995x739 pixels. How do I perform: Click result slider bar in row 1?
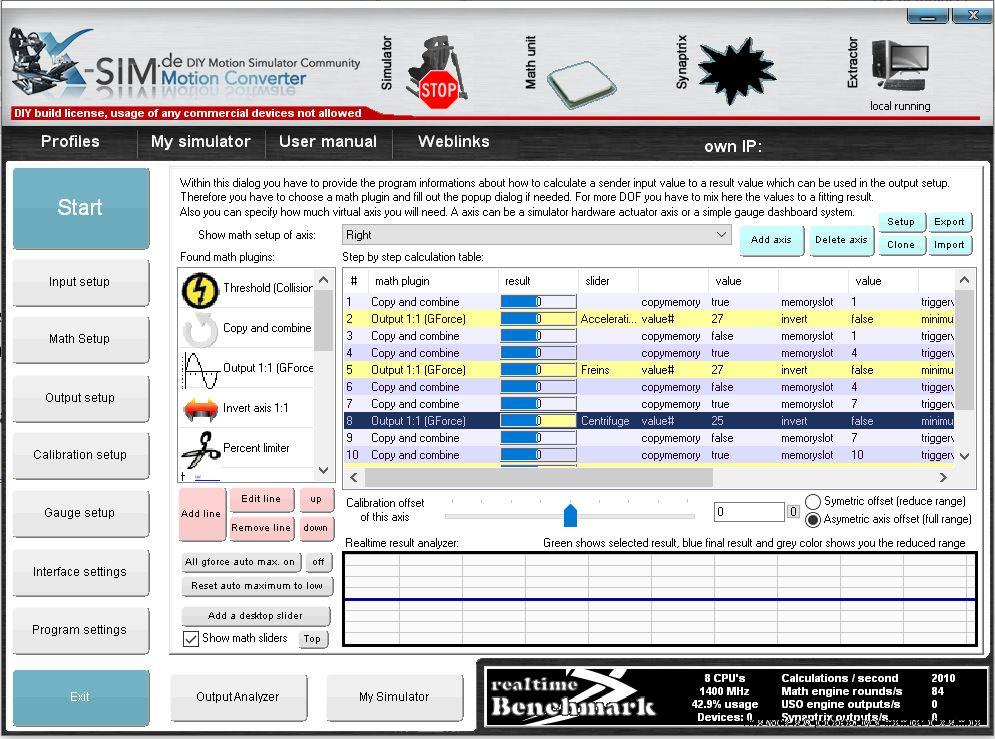pyautogui.click(x=538, y=302)
